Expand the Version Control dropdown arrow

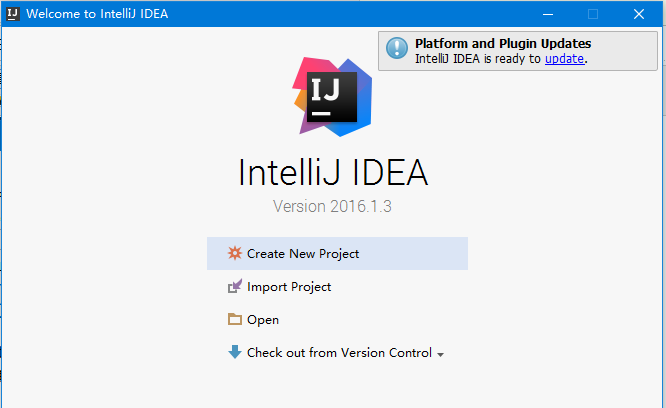pos(440,355)
